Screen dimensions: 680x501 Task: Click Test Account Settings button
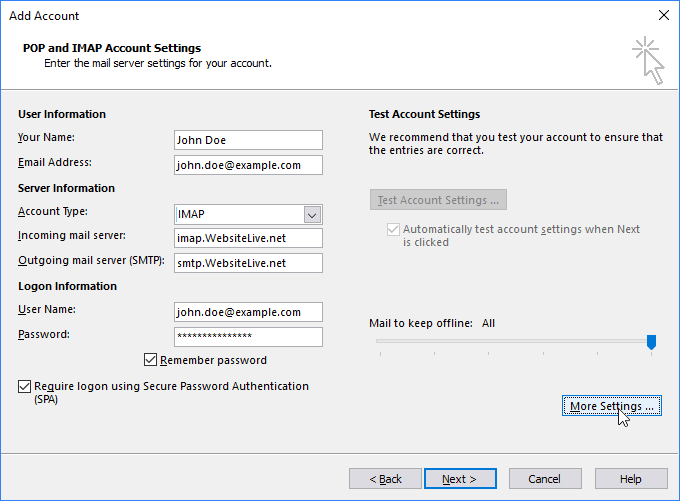[x=438, y=200]
